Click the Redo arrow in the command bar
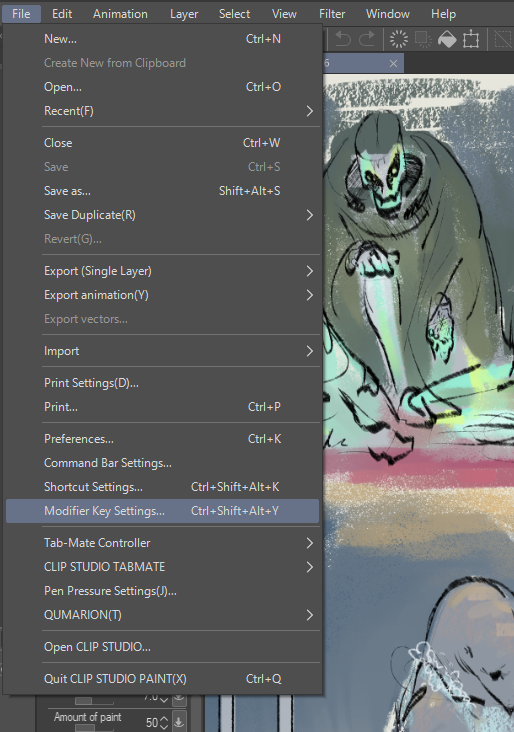 (366, 39)
